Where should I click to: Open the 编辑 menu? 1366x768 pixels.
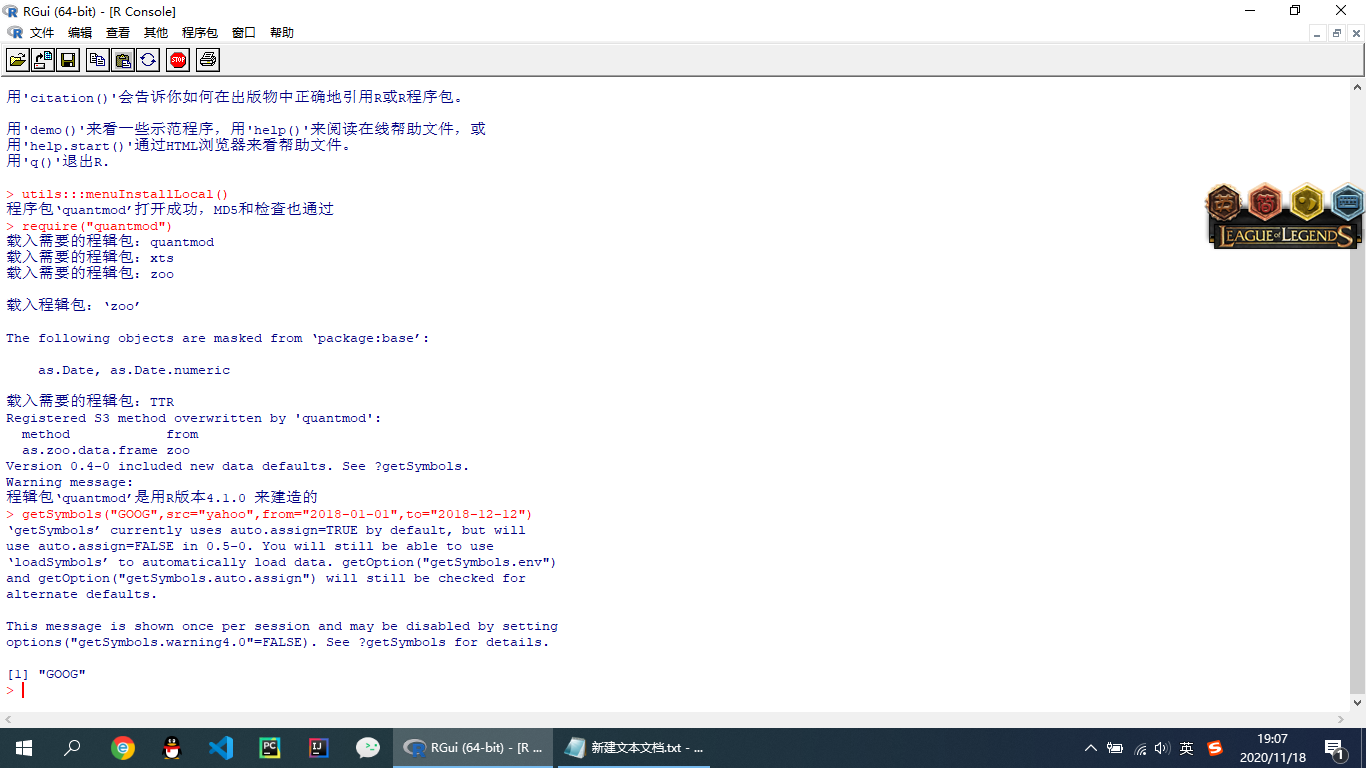point(80,33)
